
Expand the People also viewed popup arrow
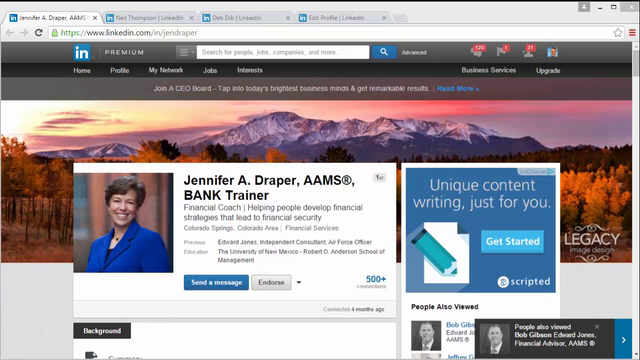623,340
